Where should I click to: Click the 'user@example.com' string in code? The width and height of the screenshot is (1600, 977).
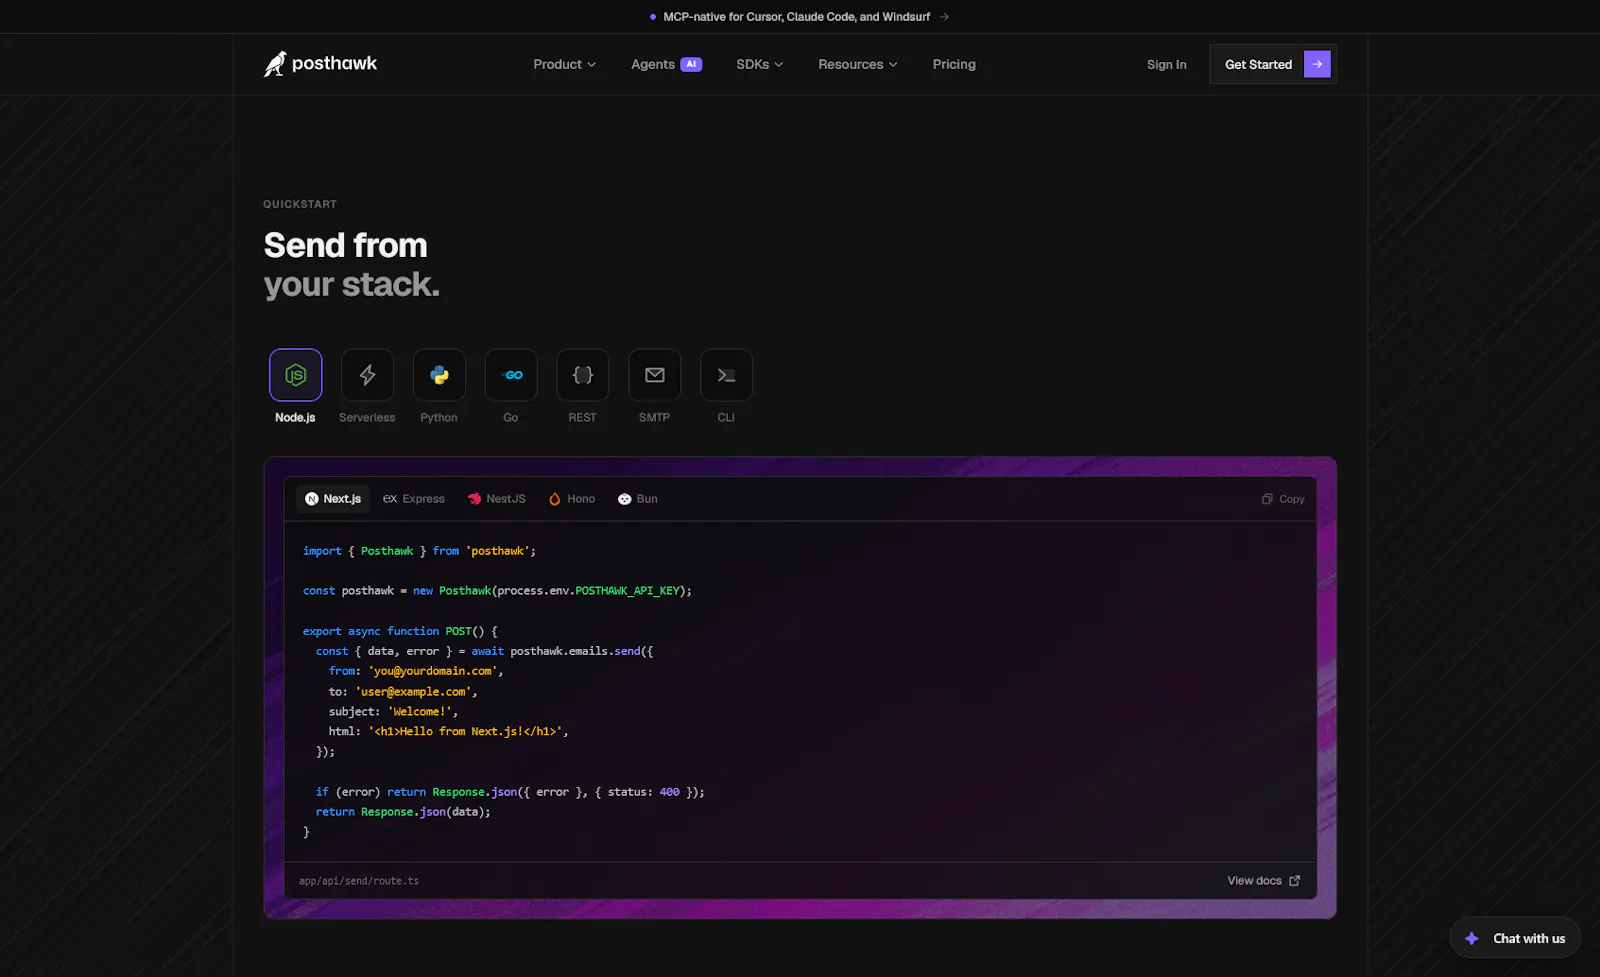(x=413, y=691)
